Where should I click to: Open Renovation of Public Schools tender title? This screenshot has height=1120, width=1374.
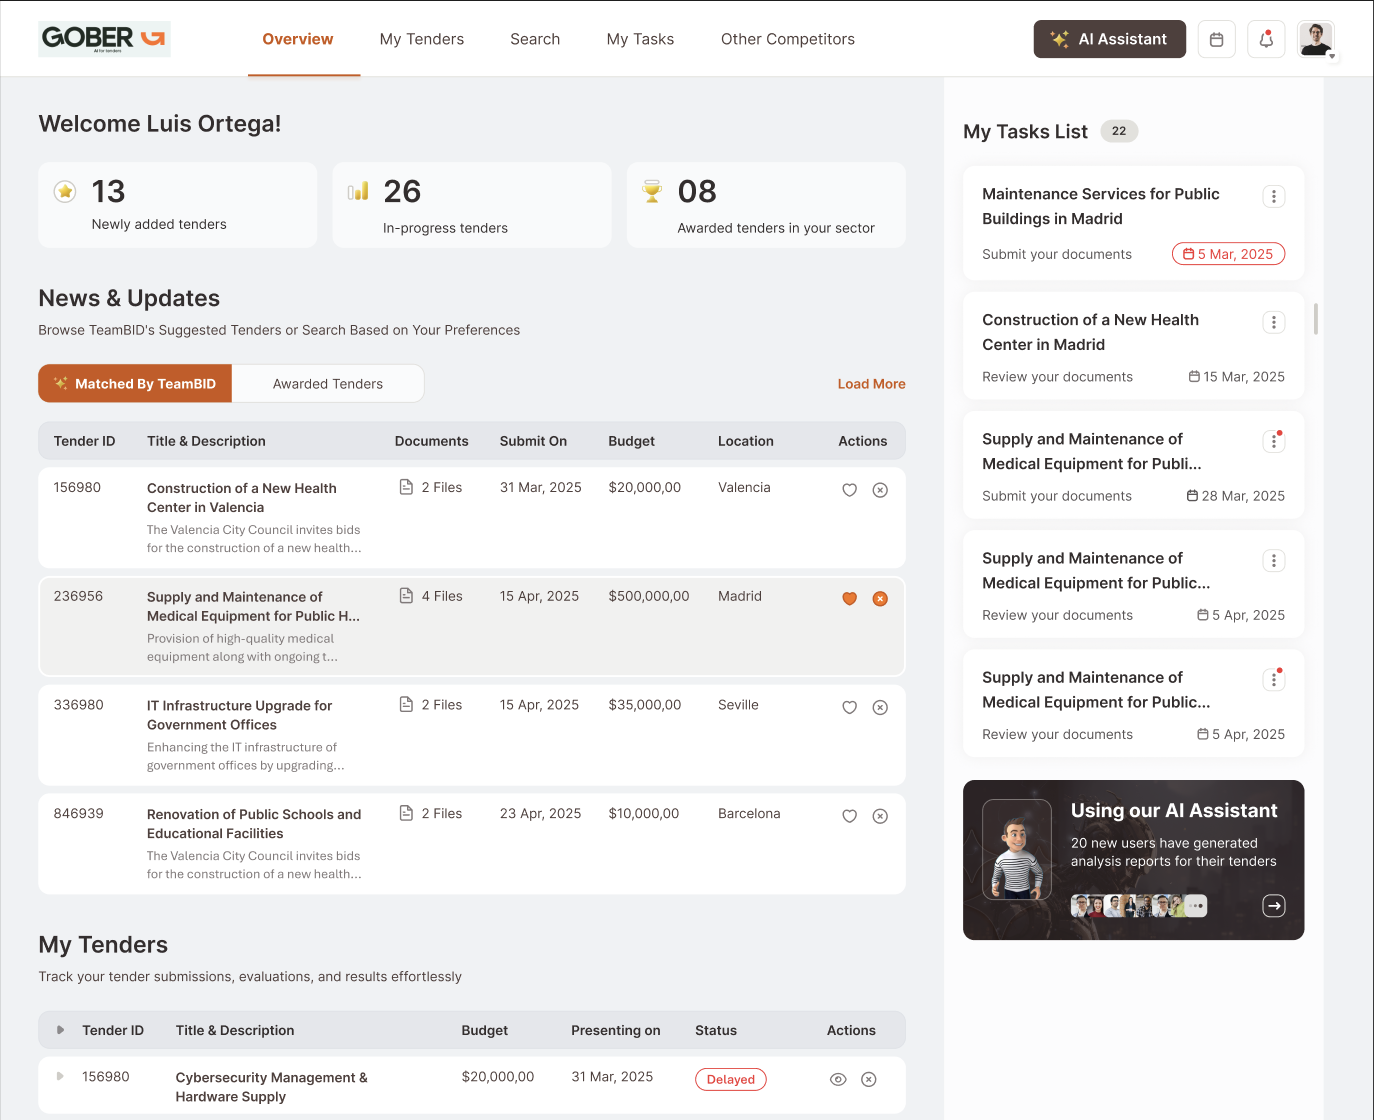coord(254,823)
